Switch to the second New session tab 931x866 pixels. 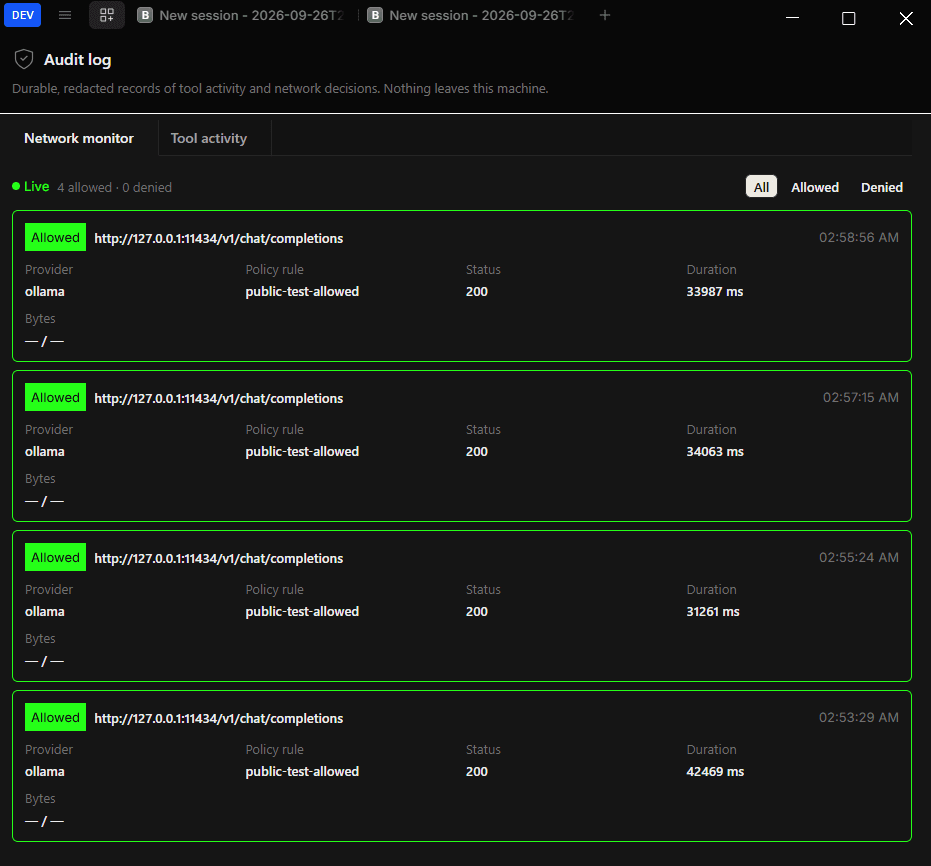[470, 15]
